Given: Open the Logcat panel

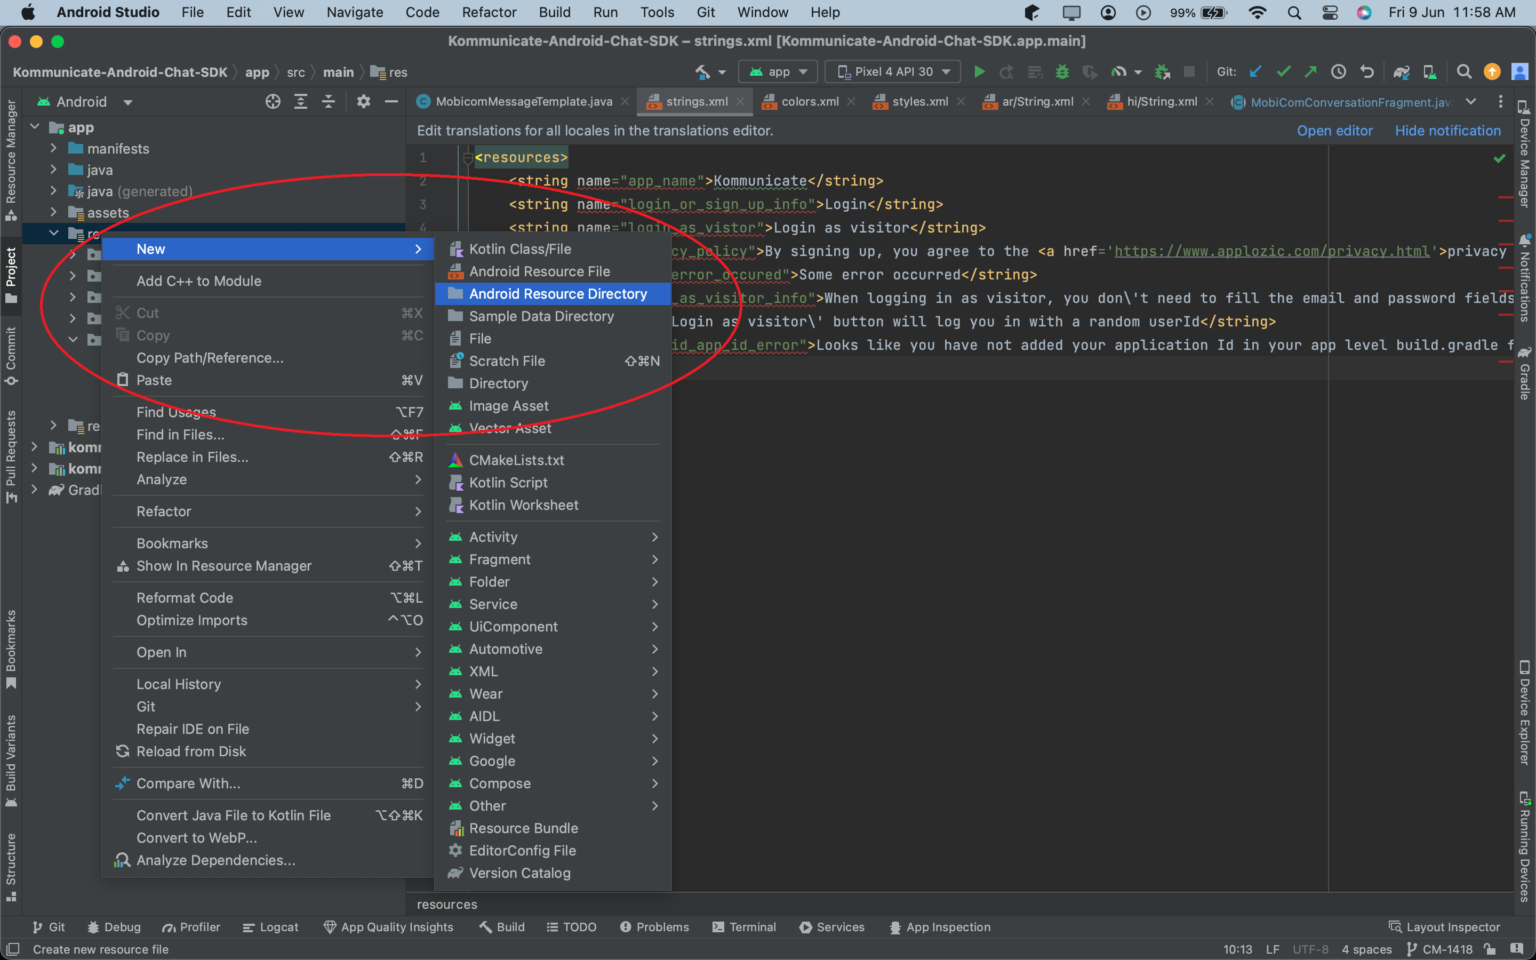Looking at the screenshot, I should click(x=271, y=927).
